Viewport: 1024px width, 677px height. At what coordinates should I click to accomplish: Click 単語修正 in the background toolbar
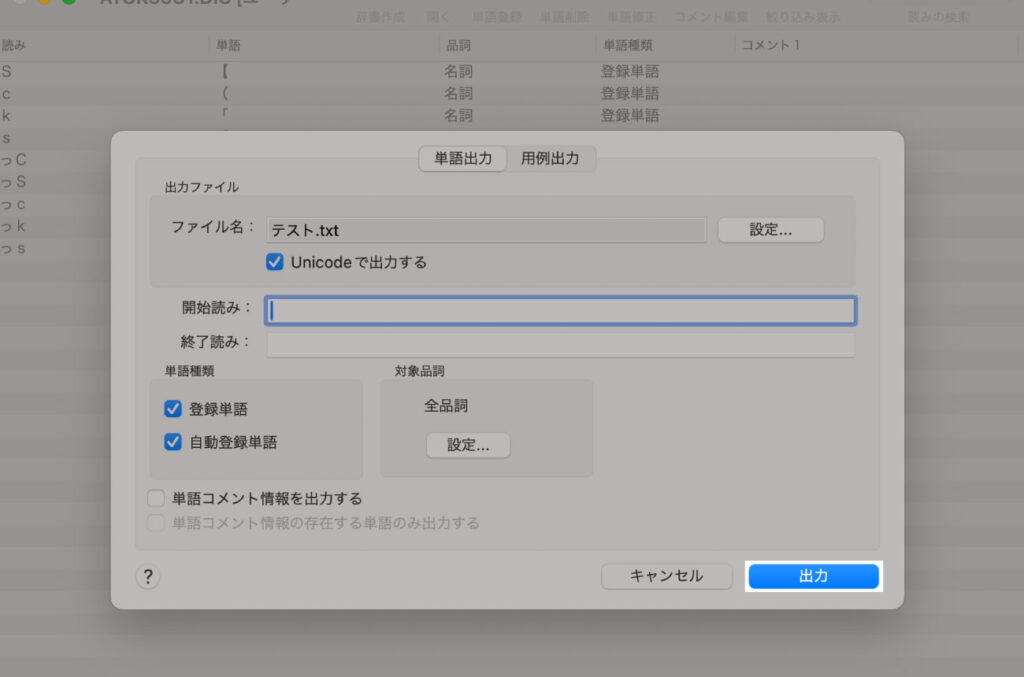[x=632, y=17]
